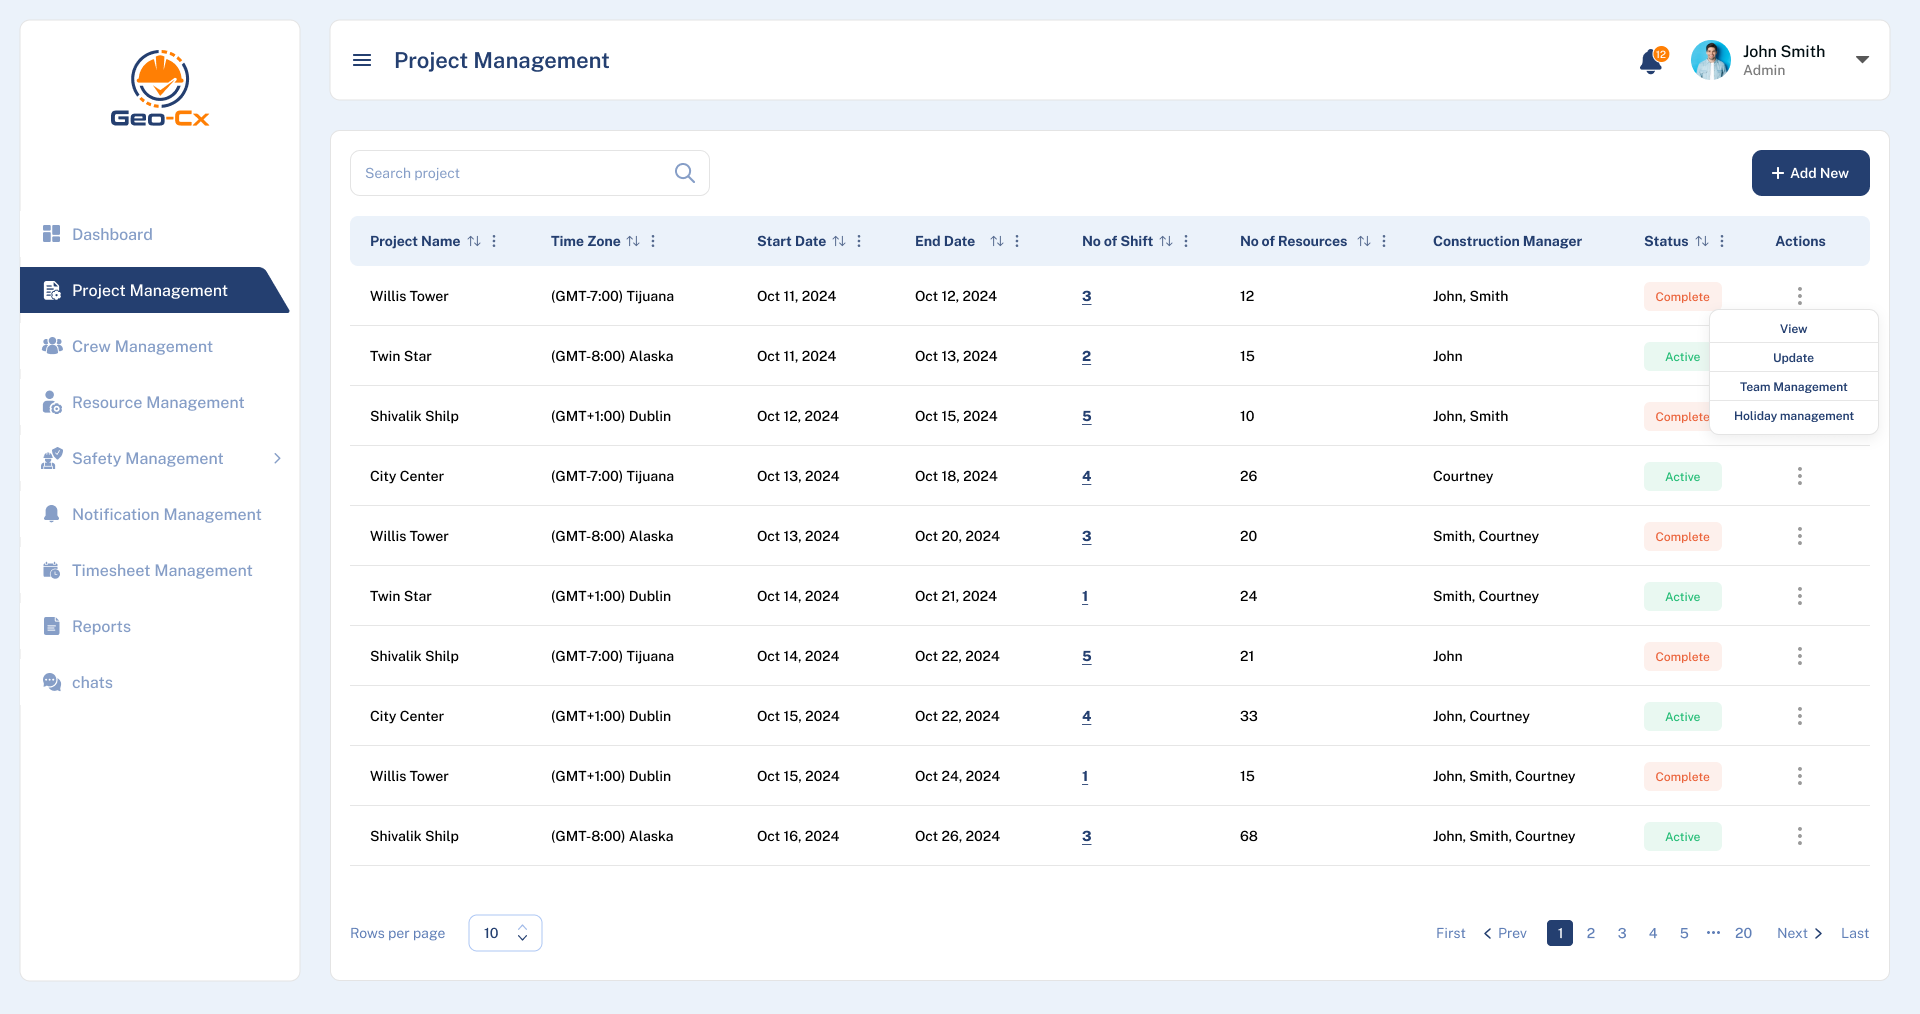Image resolution: width=1920 pixels, height=1014 pixels.
Task: Click the notification bell icon
Action: pos(1651,62)
